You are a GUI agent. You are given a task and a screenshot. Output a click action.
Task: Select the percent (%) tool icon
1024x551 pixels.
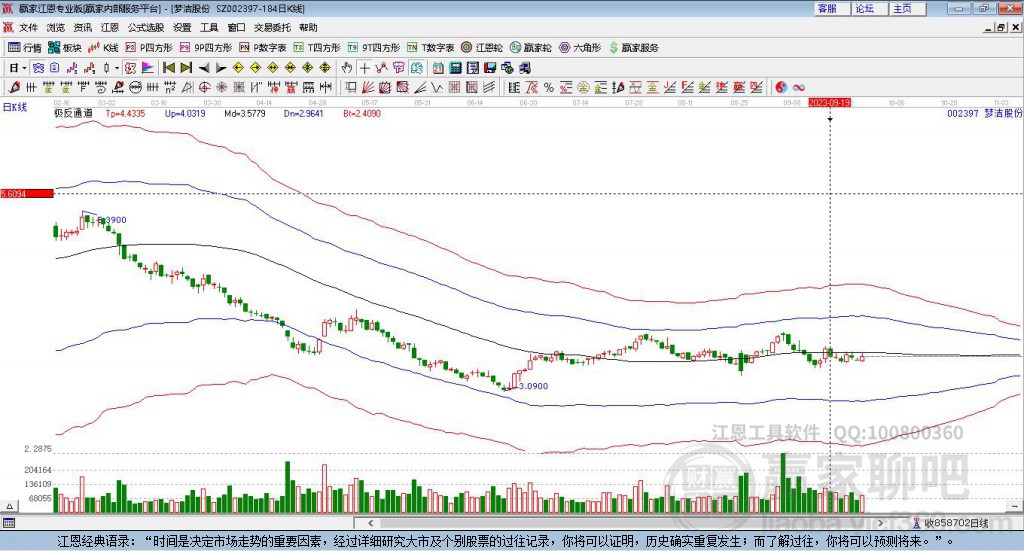pyautogui.click(x=549, y=87)
